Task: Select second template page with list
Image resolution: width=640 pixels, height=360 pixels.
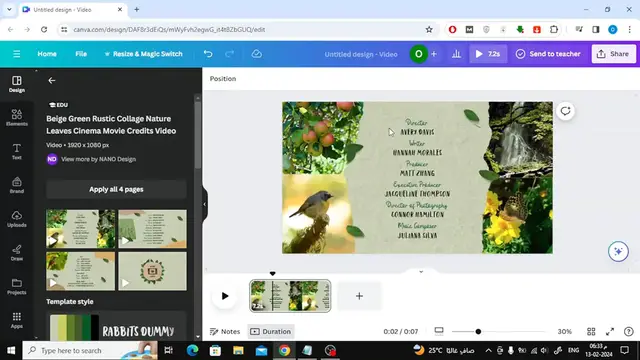Action: click(152, 229)
